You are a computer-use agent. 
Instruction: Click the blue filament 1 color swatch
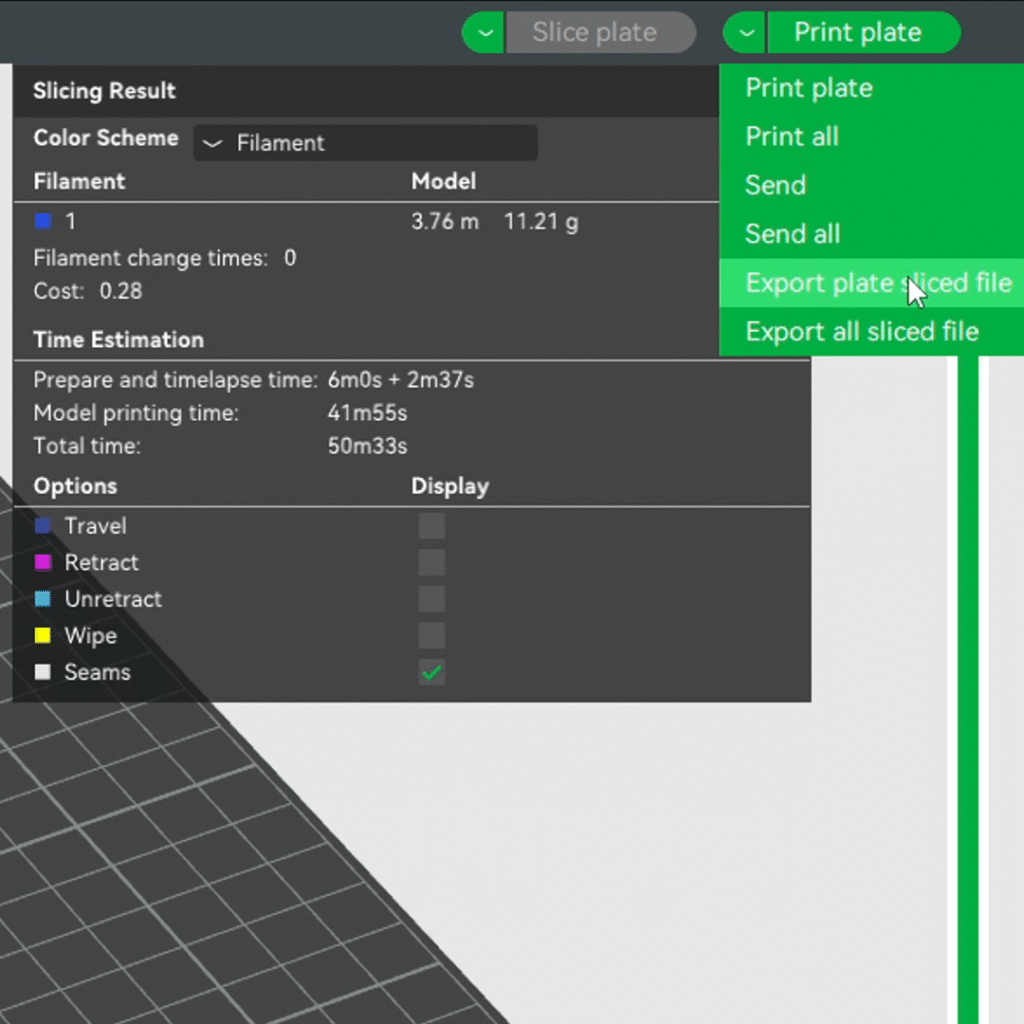(43, 221)
